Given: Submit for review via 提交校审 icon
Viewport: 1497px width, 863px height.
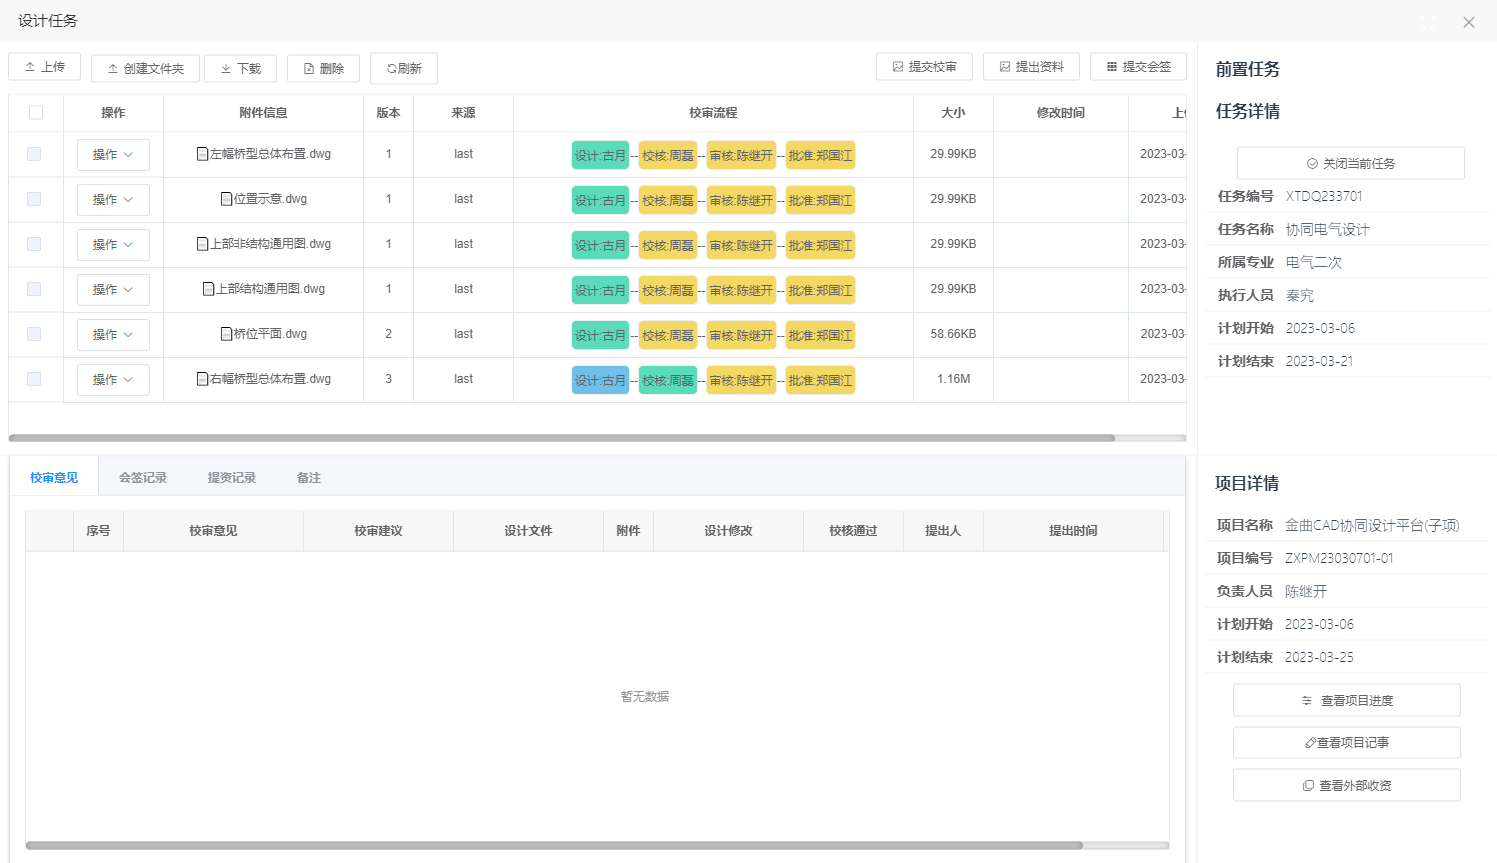Looking at the screenshot, I should pos(898,67).
